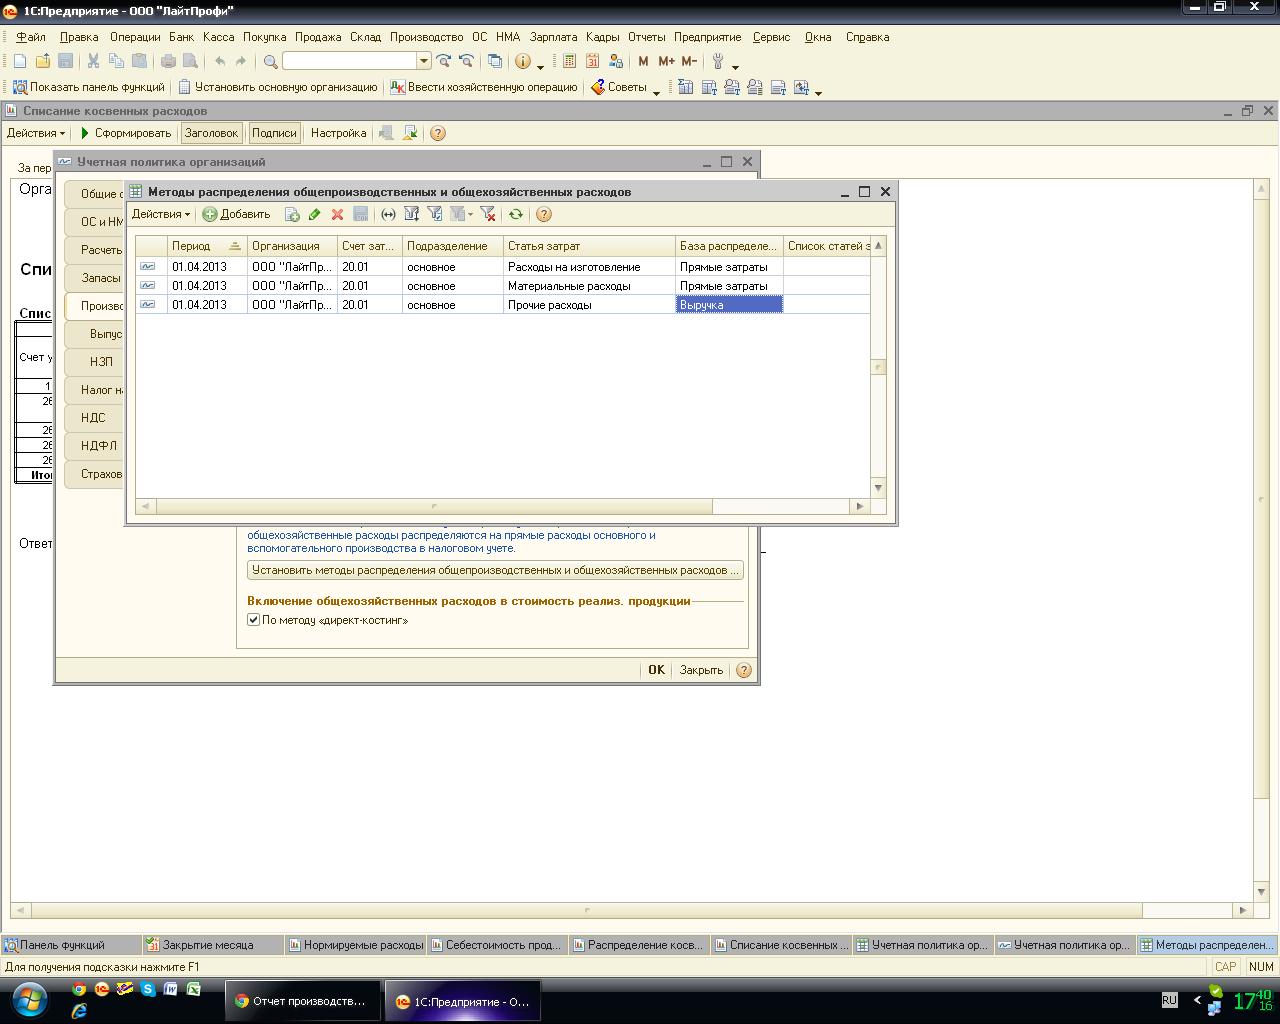Click the green pencil edit record icon
This screenshot has height=1024, width=1280.
tap(314, 214)
